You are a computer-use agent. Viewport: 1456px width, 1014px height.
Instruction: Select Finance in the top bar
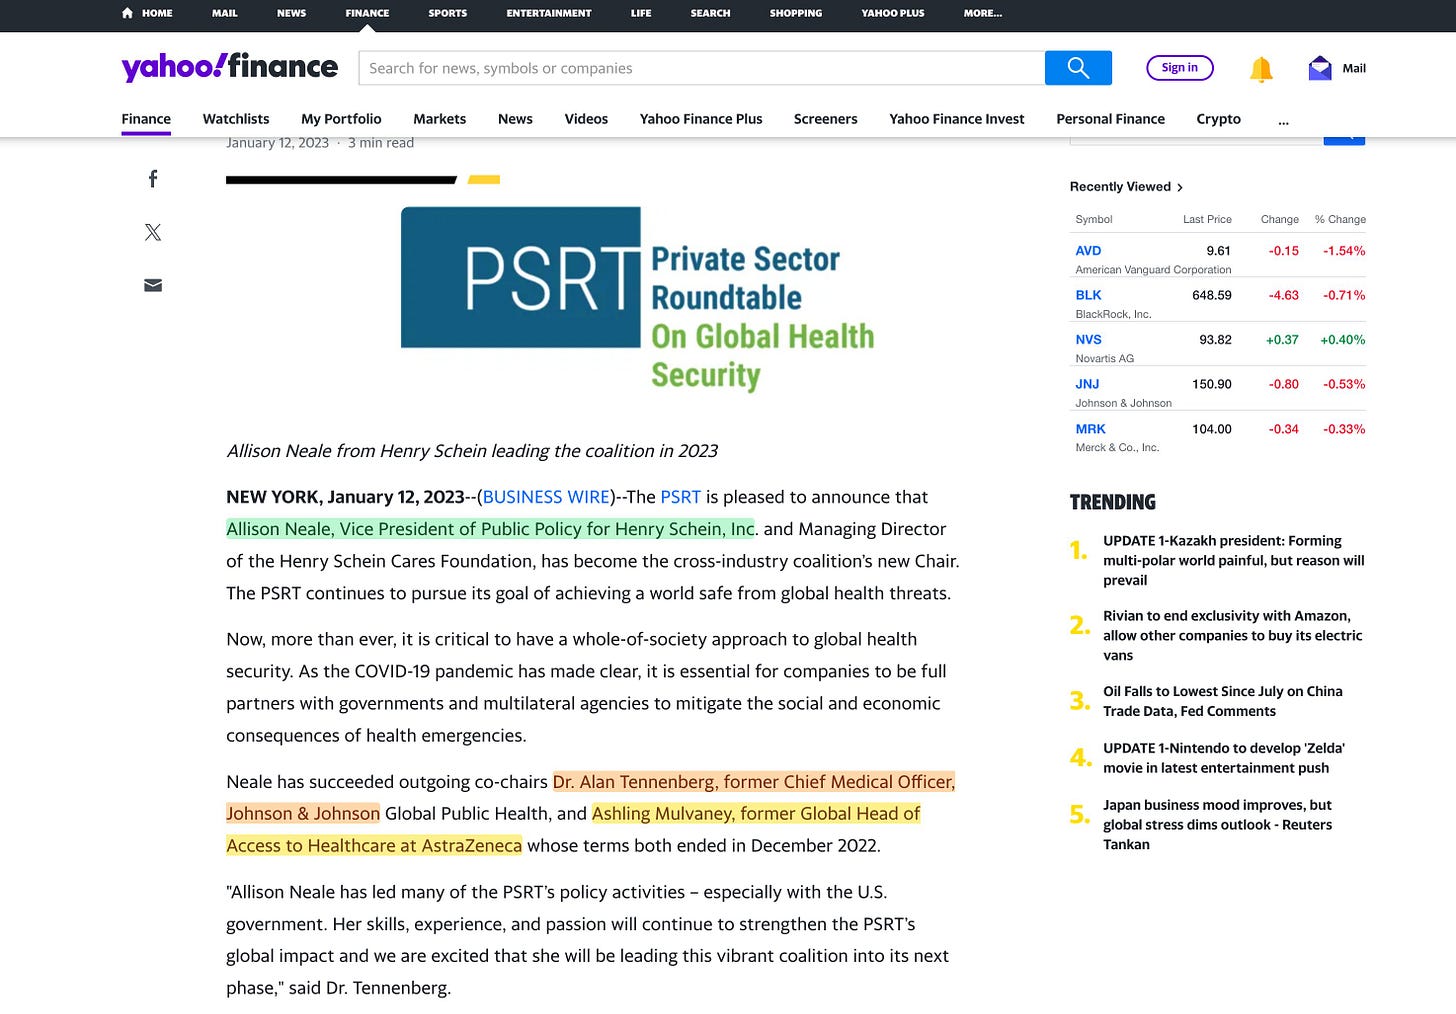point(367,13)
